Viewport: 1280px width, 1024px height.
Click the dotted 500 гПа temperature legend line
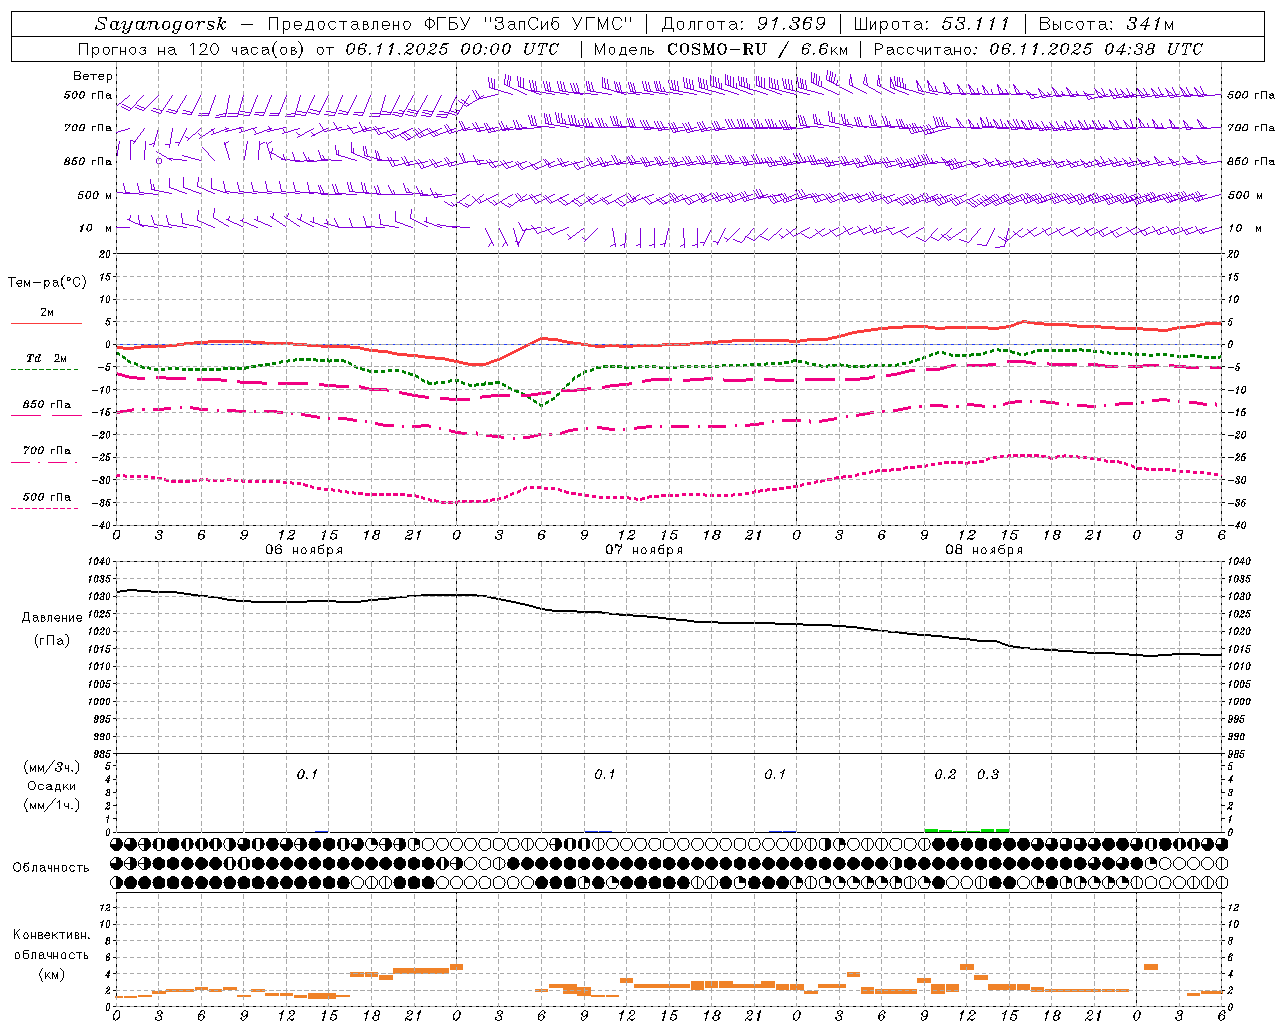(x=44, y=508)
